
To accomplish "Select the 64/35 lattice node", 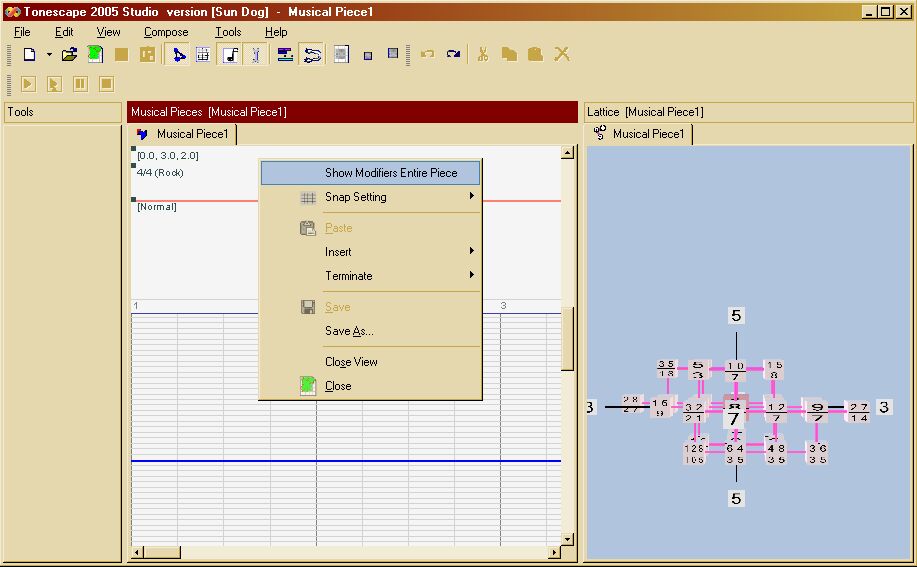I will pyautogui.click(x=735, y=454).
